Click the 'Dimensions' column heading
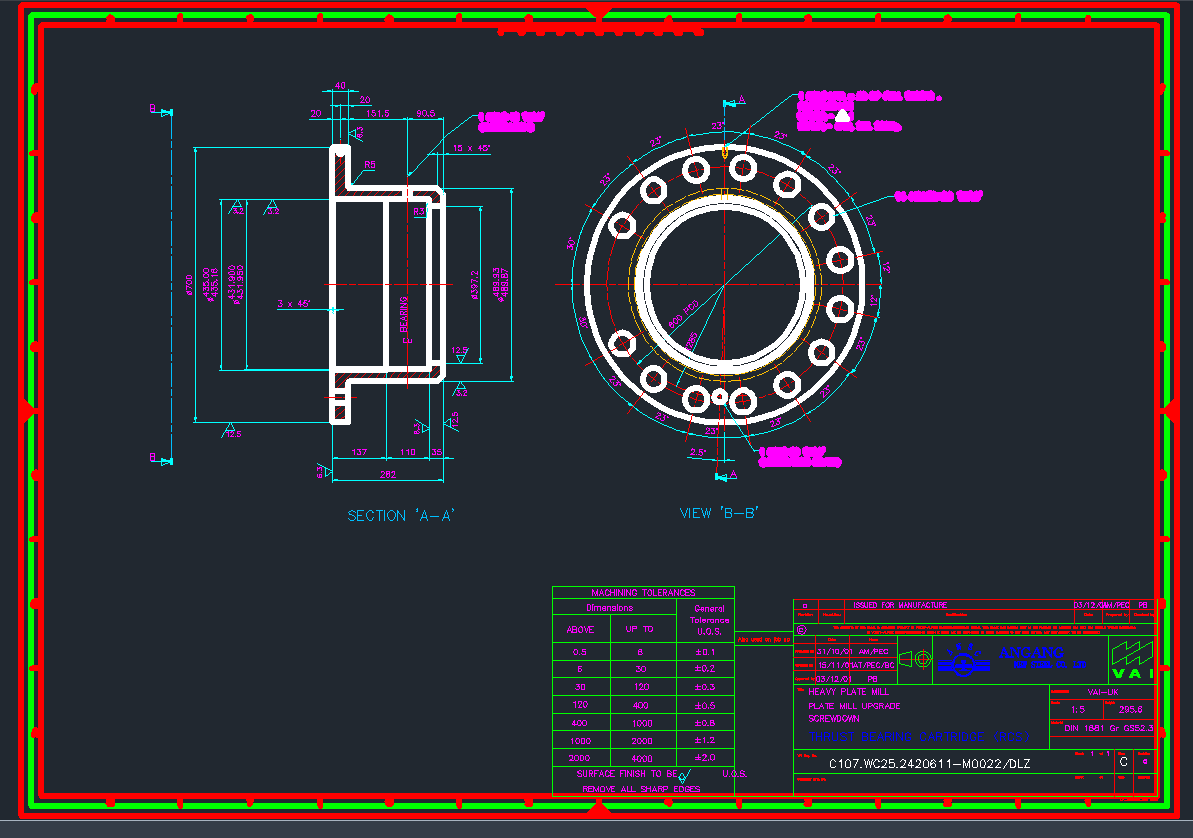 click(x=609, y=607)
